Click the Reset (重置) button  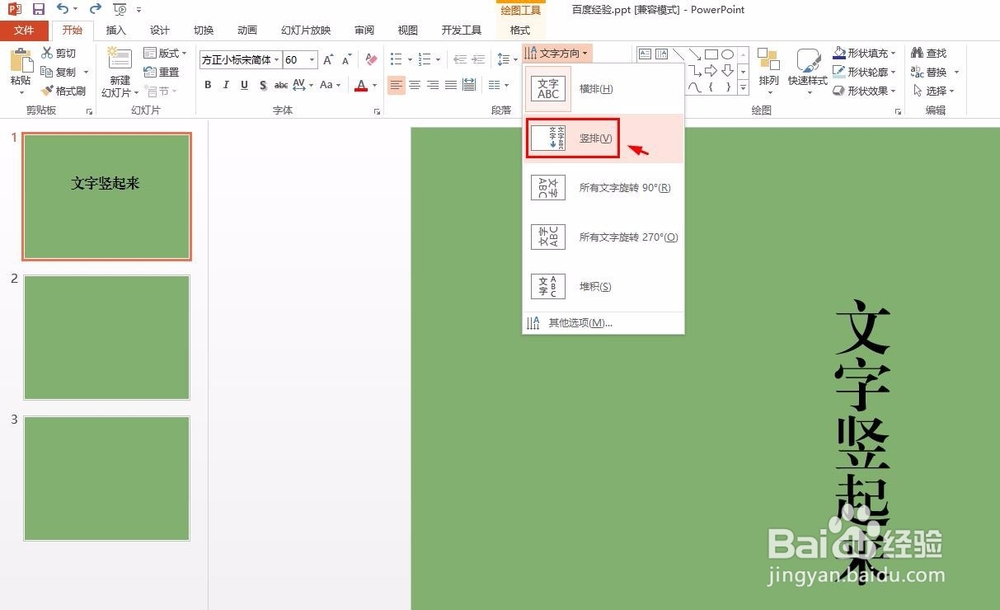click(163, 72)
